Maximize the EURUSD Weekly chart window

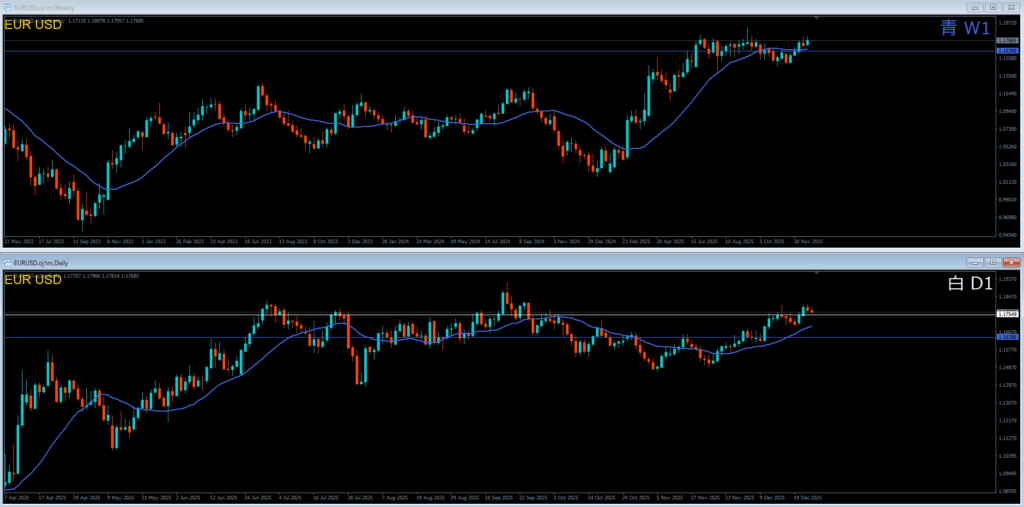pos(993,8)
